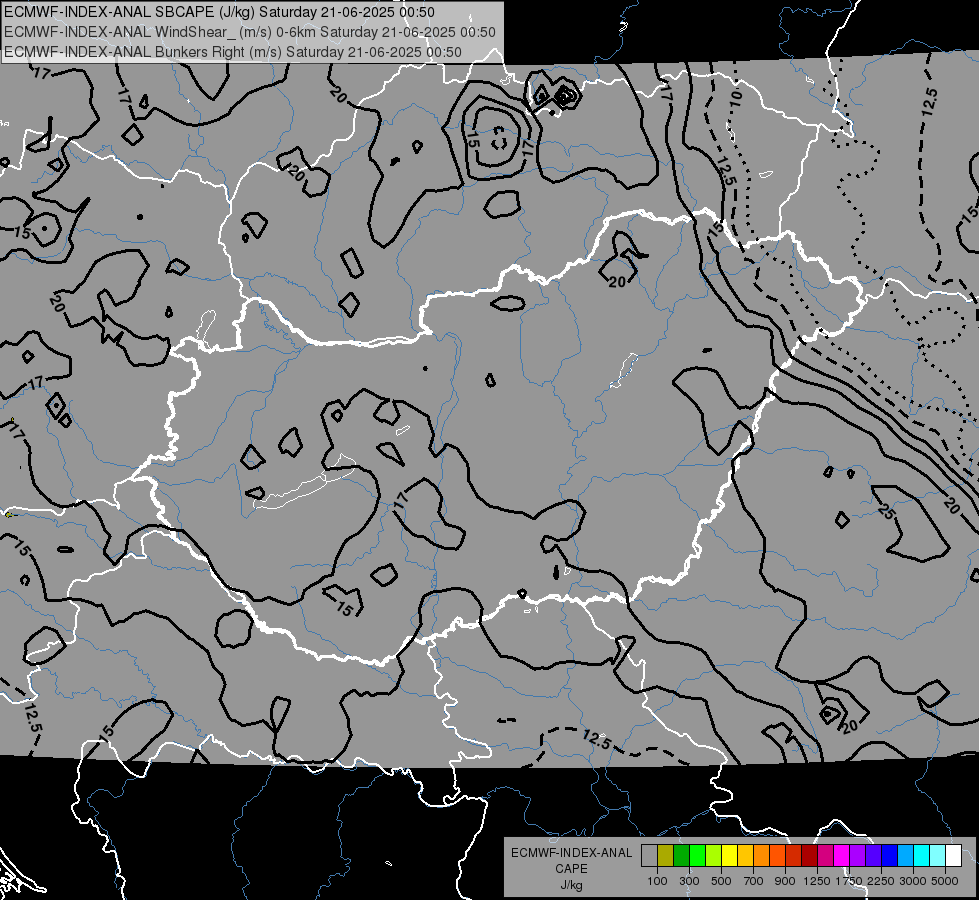The width and height of the screenshot is (979, 900).
Task: Pick the pure blue legend swatch
Action: point(889,855)
